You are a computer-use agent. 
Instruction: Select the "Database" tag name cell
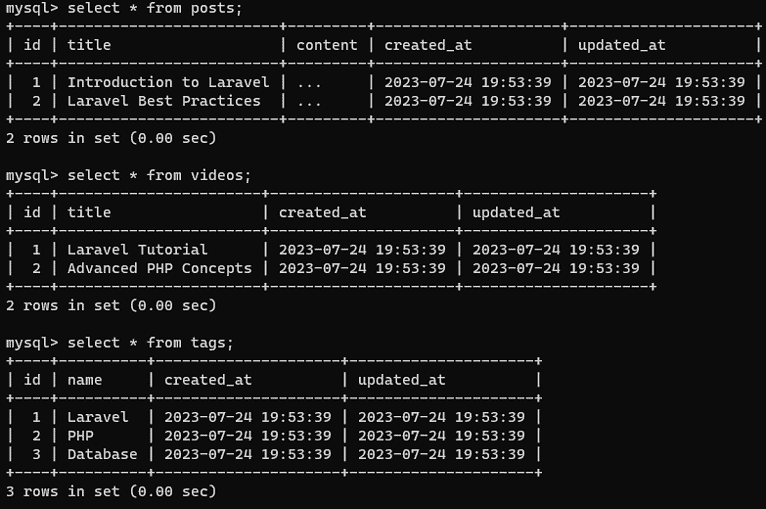pyautogui.click(x=102, y=454)
